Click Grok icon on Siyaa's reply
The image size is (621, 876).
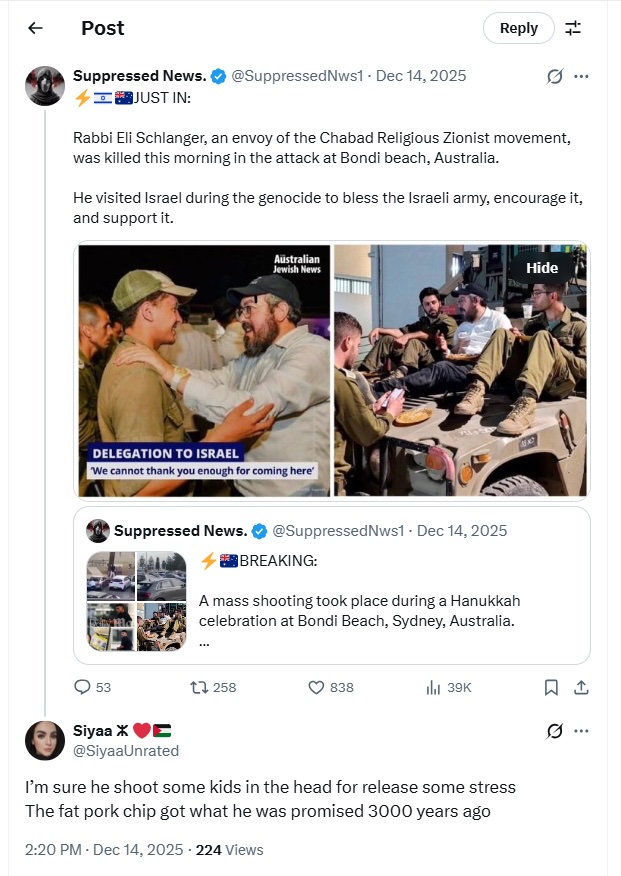(554, 731)
